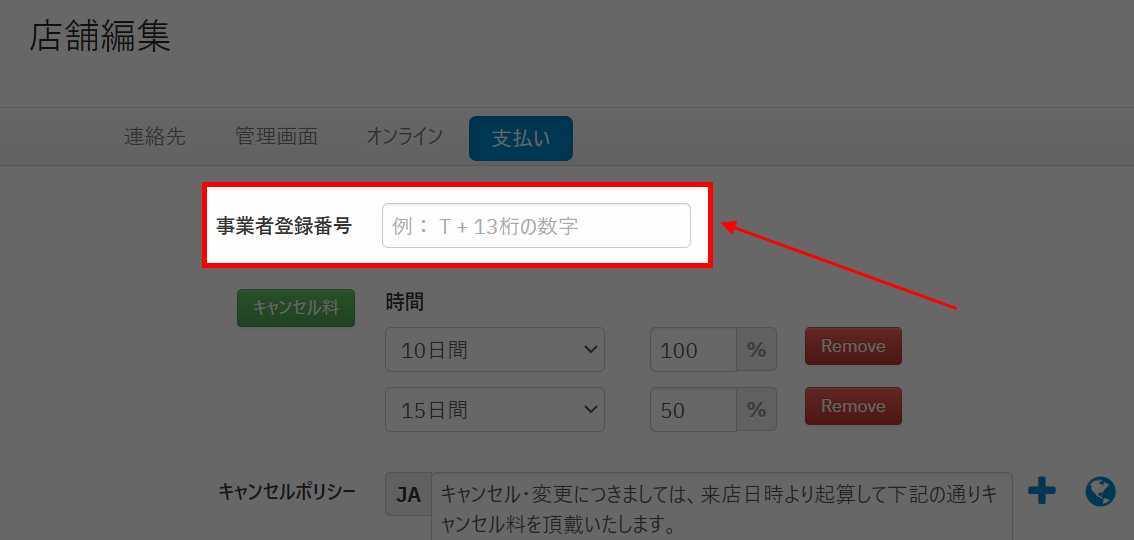Click the キャンセルポリシー label
Viewport: 1134px width, 540px height.
pyautogui.click(x=287, y=491)
